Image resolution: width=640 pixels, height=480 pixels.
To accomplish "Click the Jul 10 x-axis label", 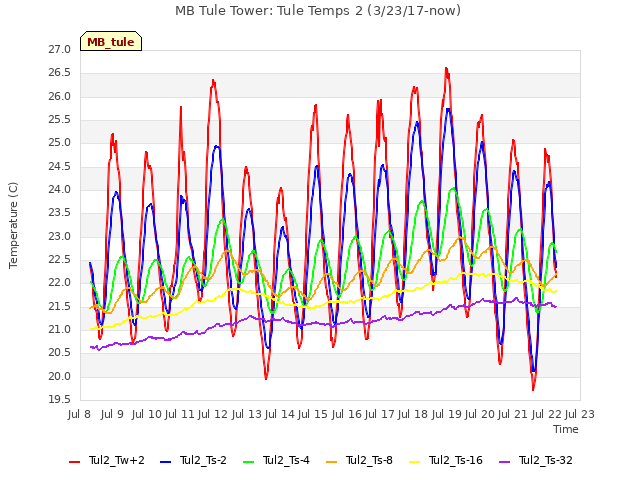I will click(147, 414).
